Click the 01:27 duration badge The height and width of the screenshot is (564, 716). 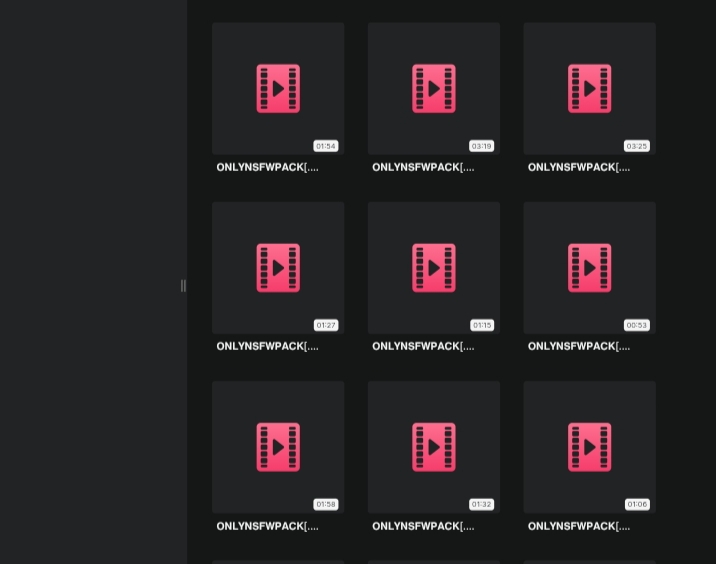point(326,325)
